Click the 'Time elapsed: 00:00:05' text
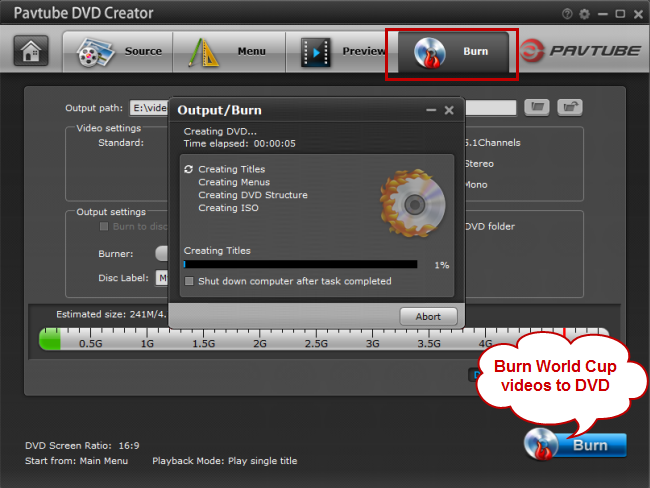The height and width of the screenshot is (488, 650). coord(240,143)
